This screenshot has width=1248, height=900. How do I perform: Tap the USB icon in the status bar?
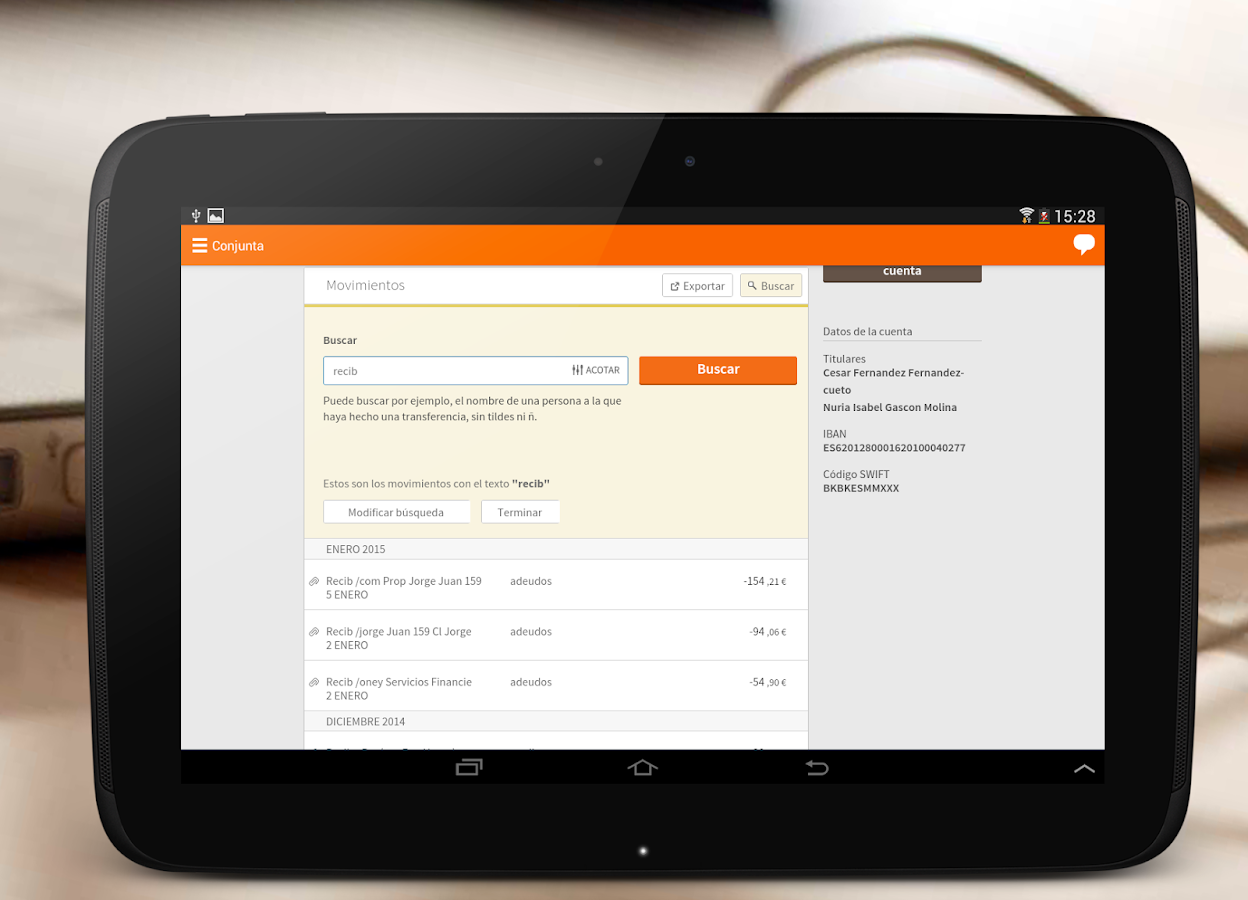click(x=196, y=215)
